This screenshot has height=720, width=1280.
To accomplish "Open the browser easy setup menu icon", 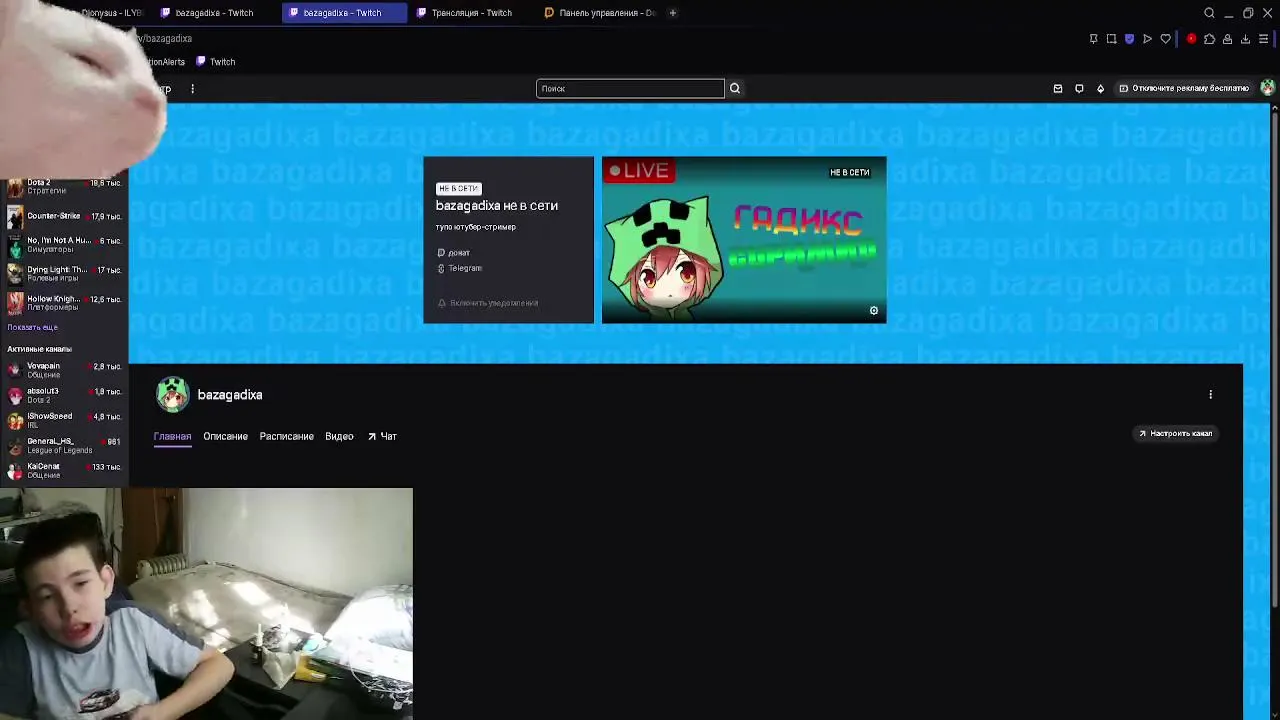I will point(1264,39).
